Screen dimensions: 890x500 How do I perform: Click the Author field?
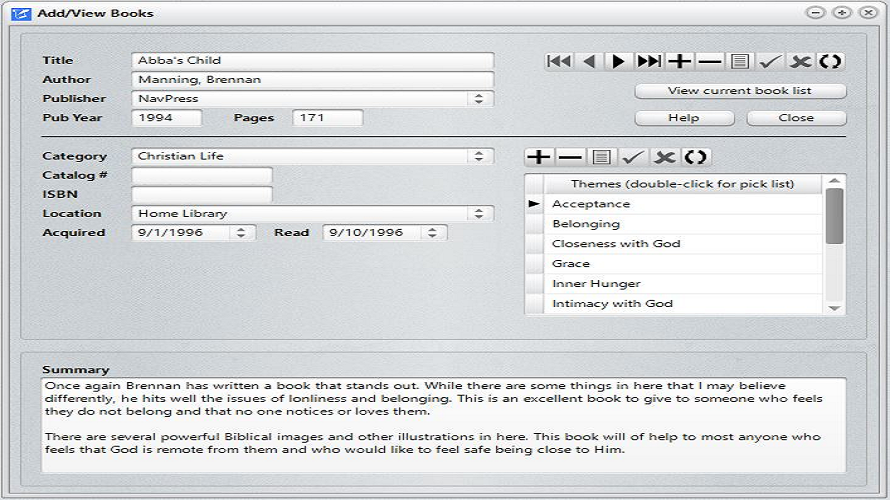(x=313, y=79)
